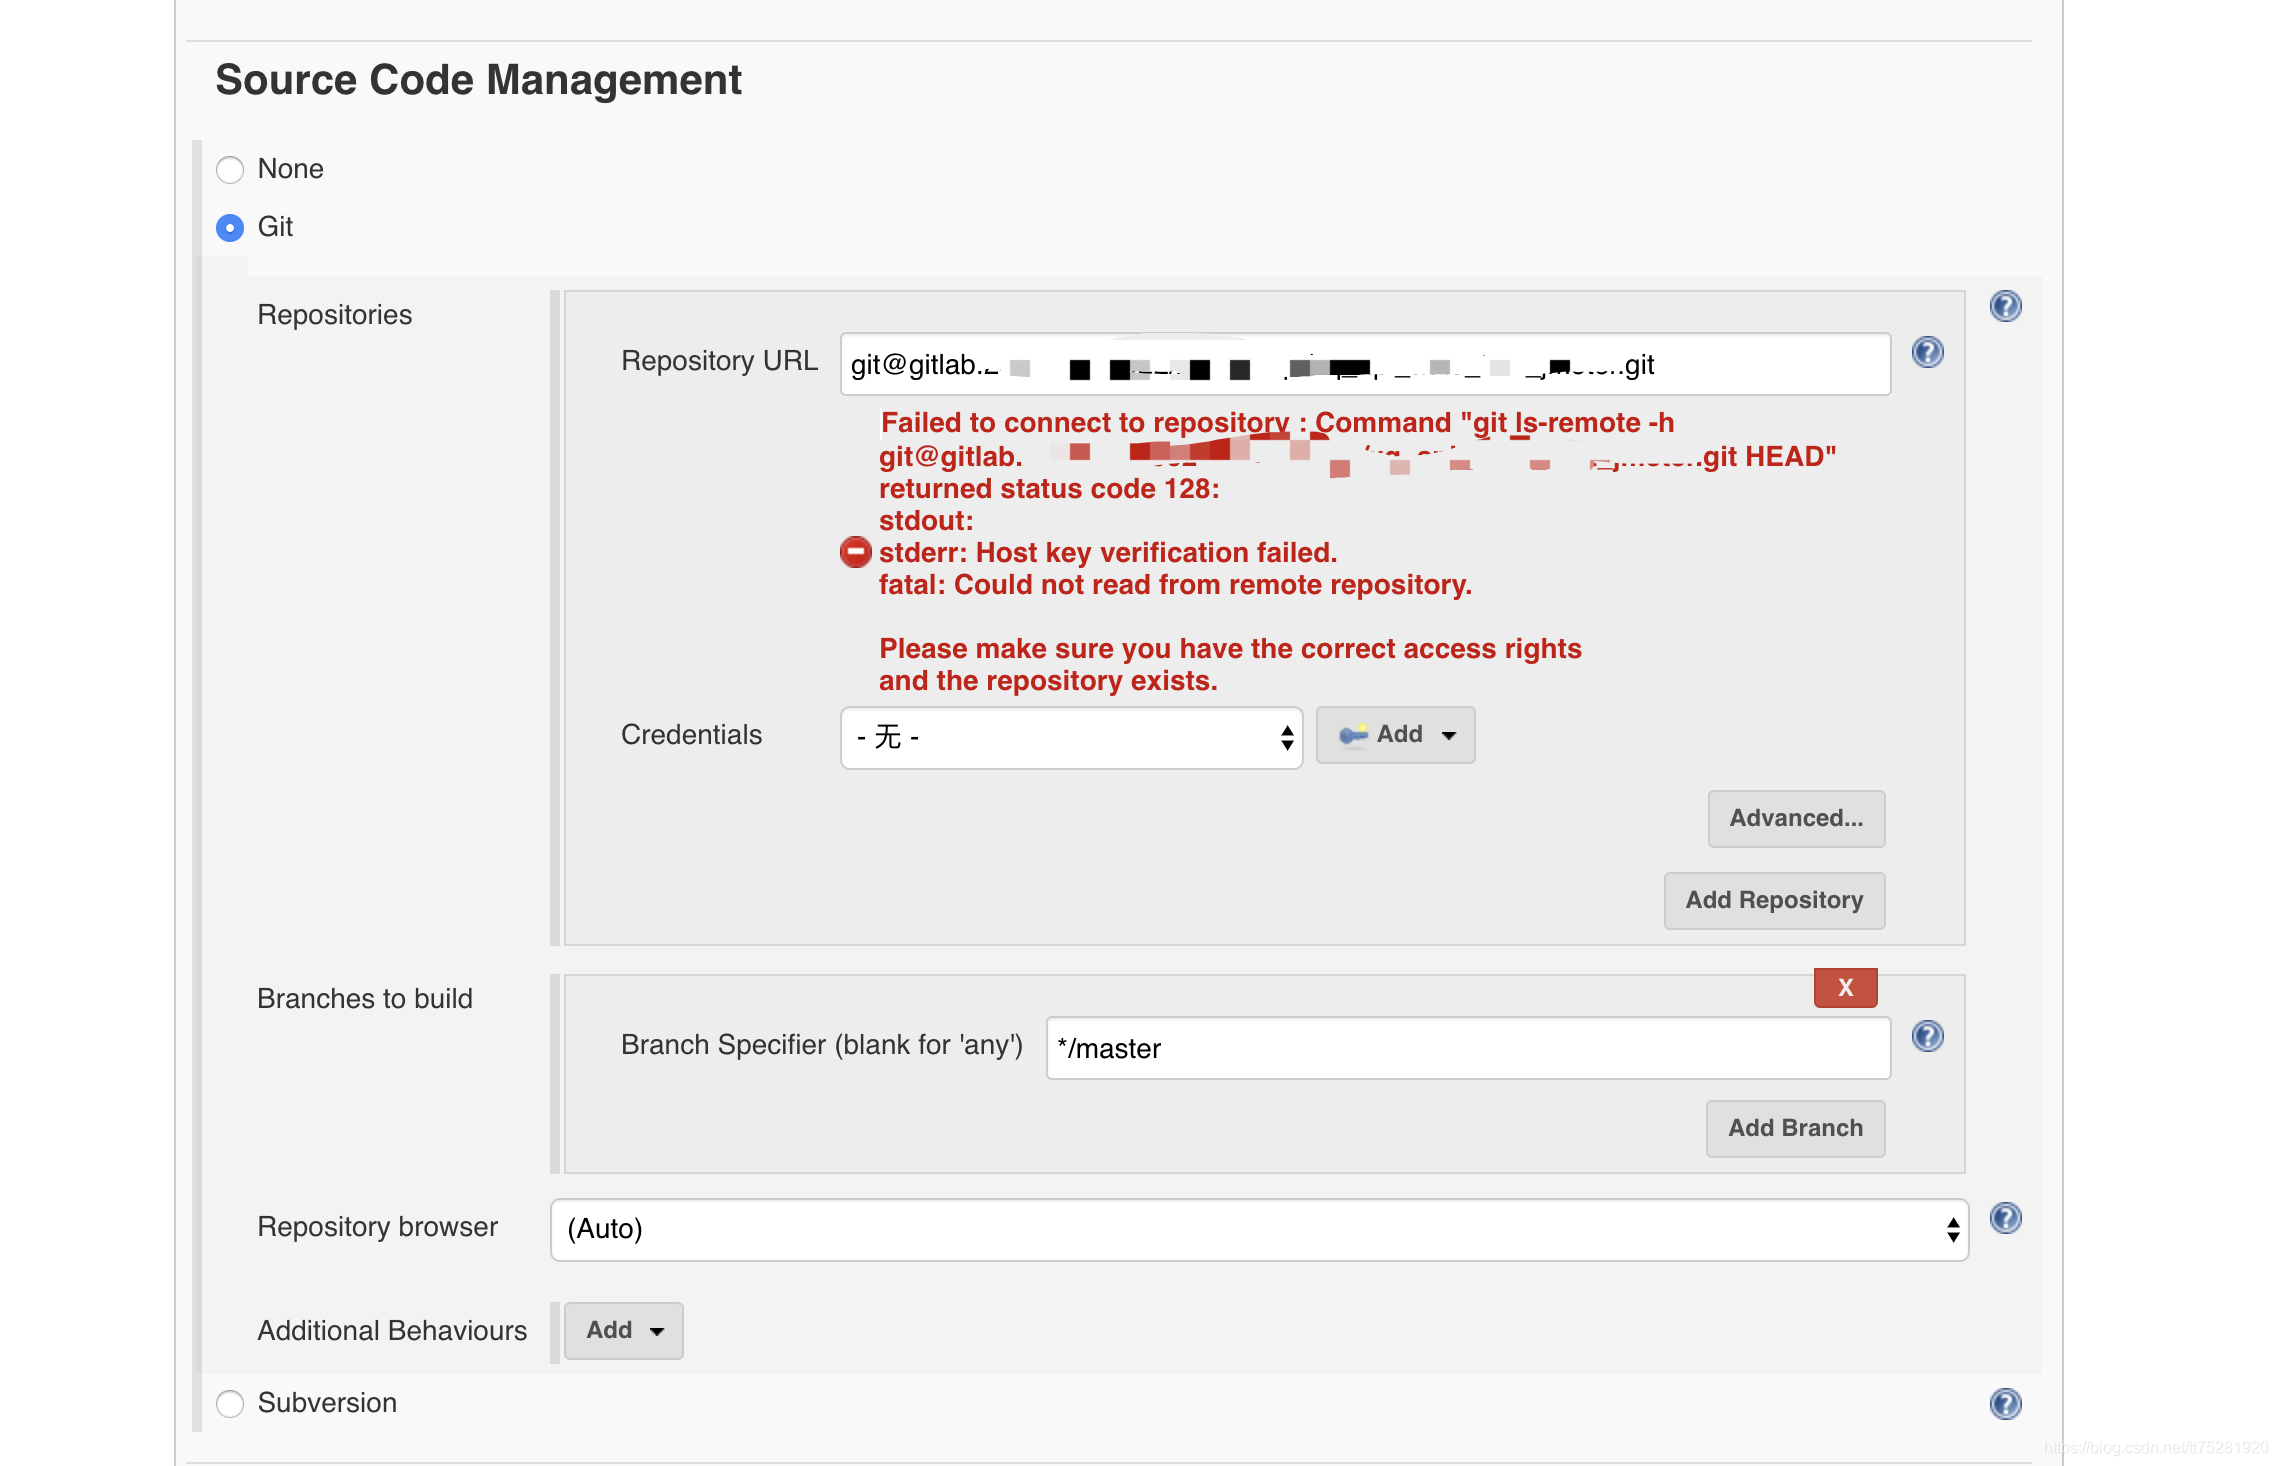
Task: Select the None radio button
Action: click(231, 166)
